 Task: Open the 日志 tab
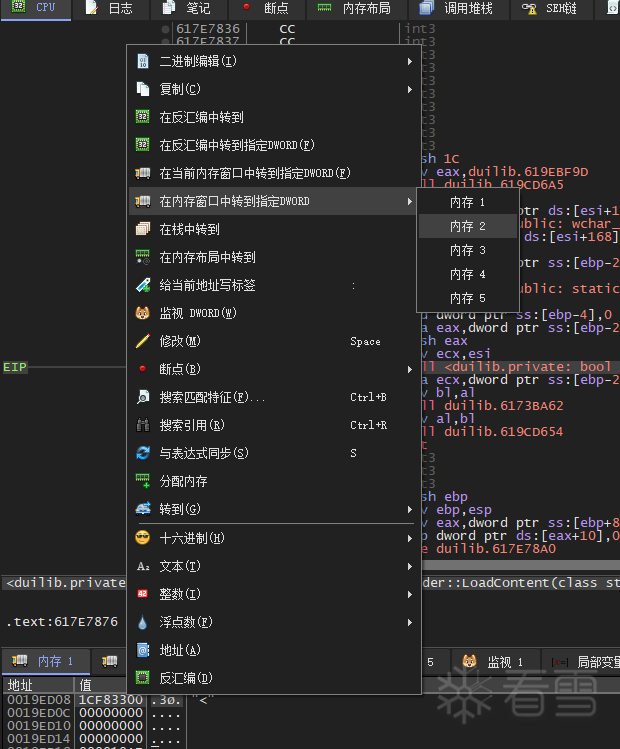click(109, 8)
